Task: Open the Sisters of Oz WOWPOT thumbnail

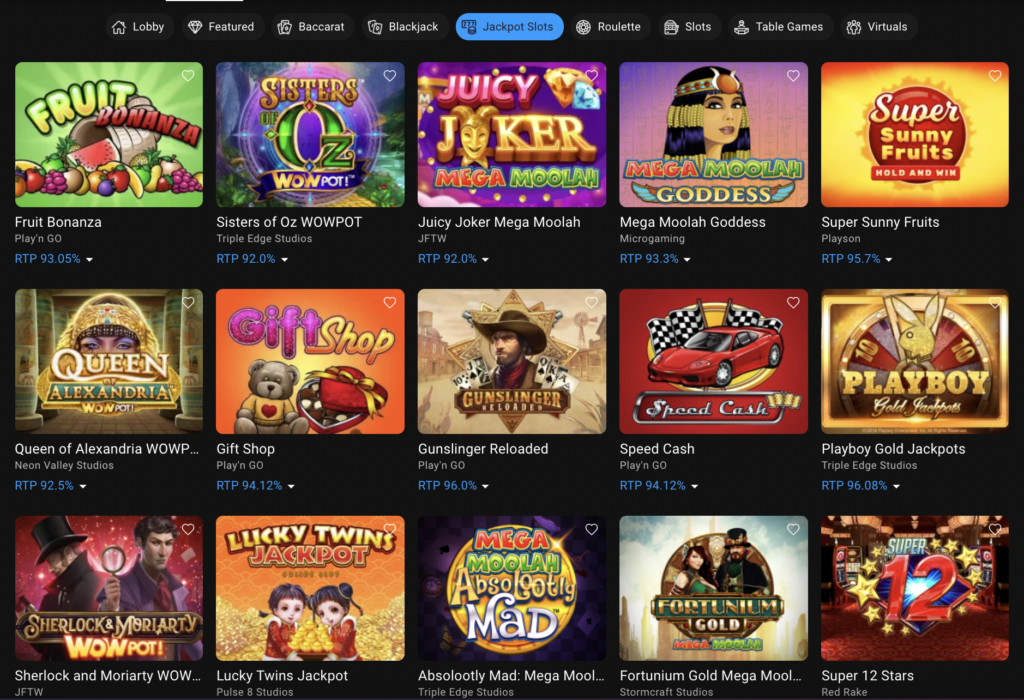Action: coord(310,135)
